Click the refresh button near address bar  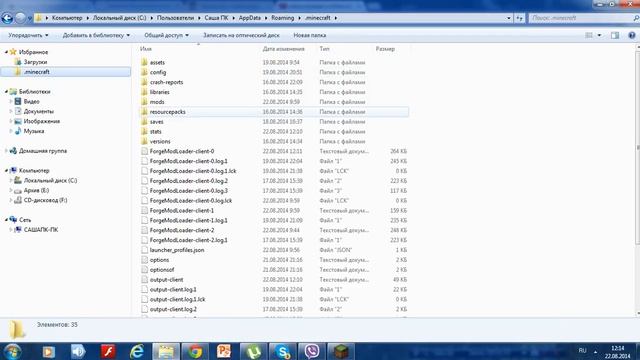tap(519, 18)
